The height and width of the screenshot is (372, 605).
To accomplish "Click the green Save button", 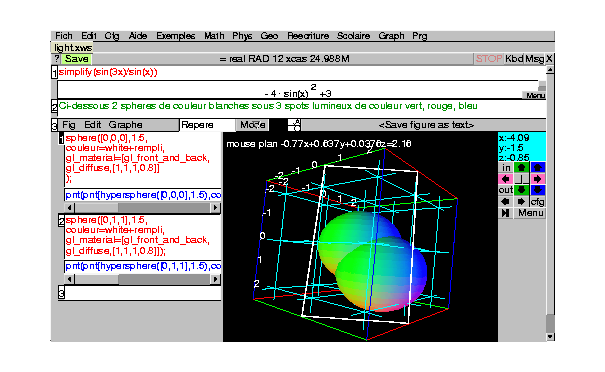I will (76, 59).
